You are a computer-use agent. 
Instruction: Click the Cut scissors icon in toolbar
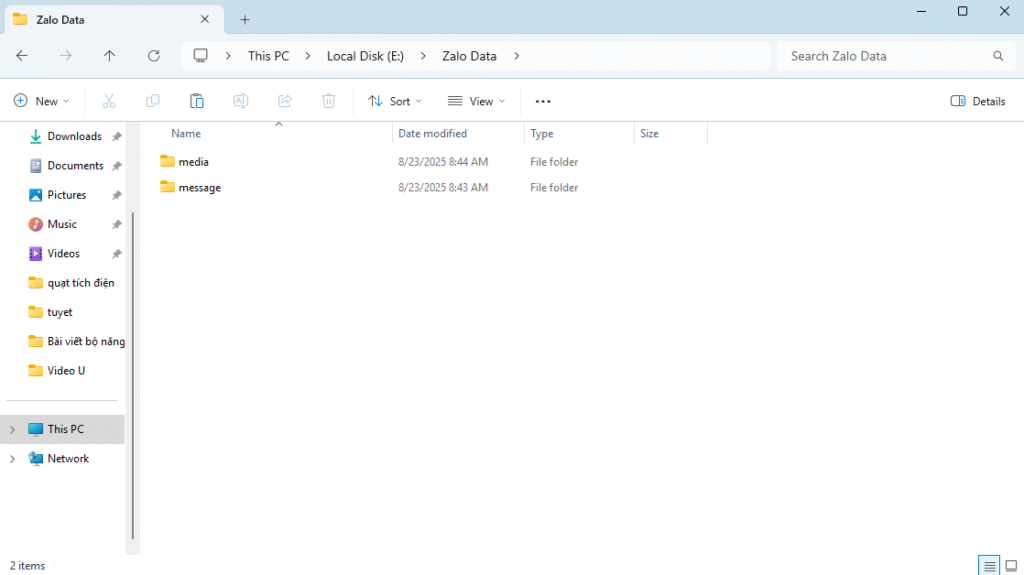pyautogui.click(x=109, y=101)
